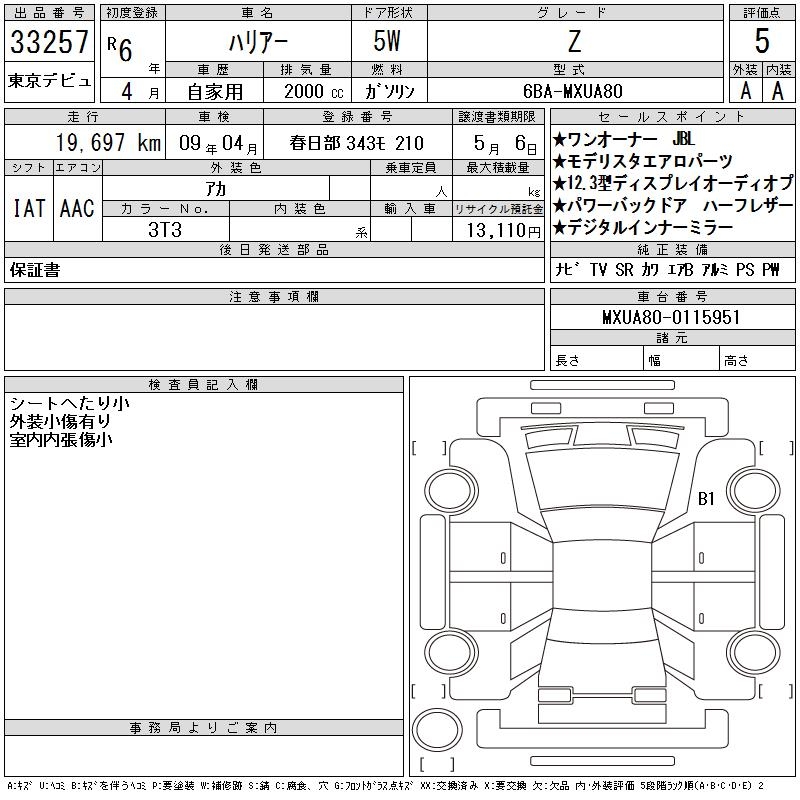Click lot number 33257

click(x=49, y=41)
